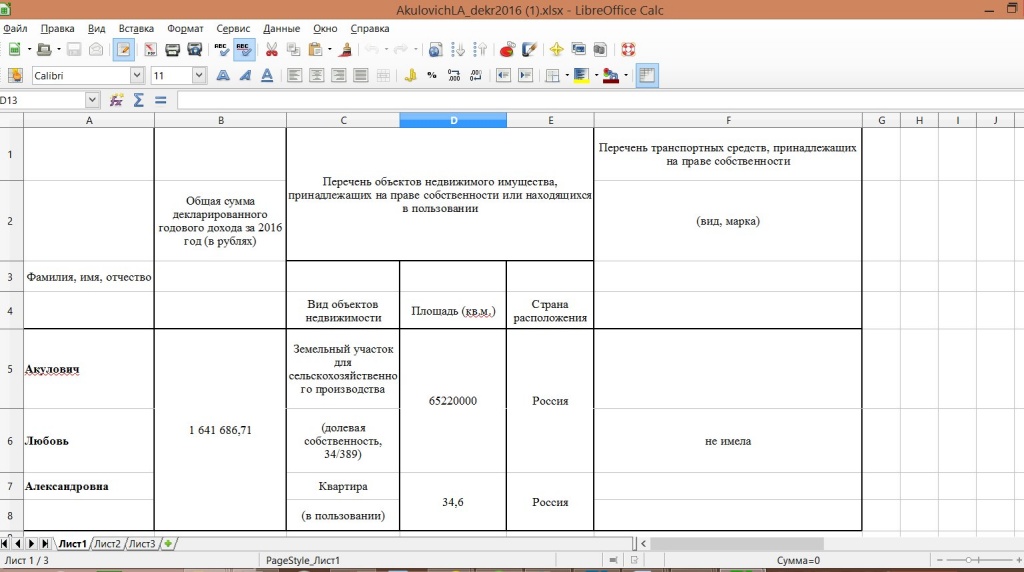1024x572 pixels.
Task: Open the Navigator star icon
Action: [x=556, y=50]
